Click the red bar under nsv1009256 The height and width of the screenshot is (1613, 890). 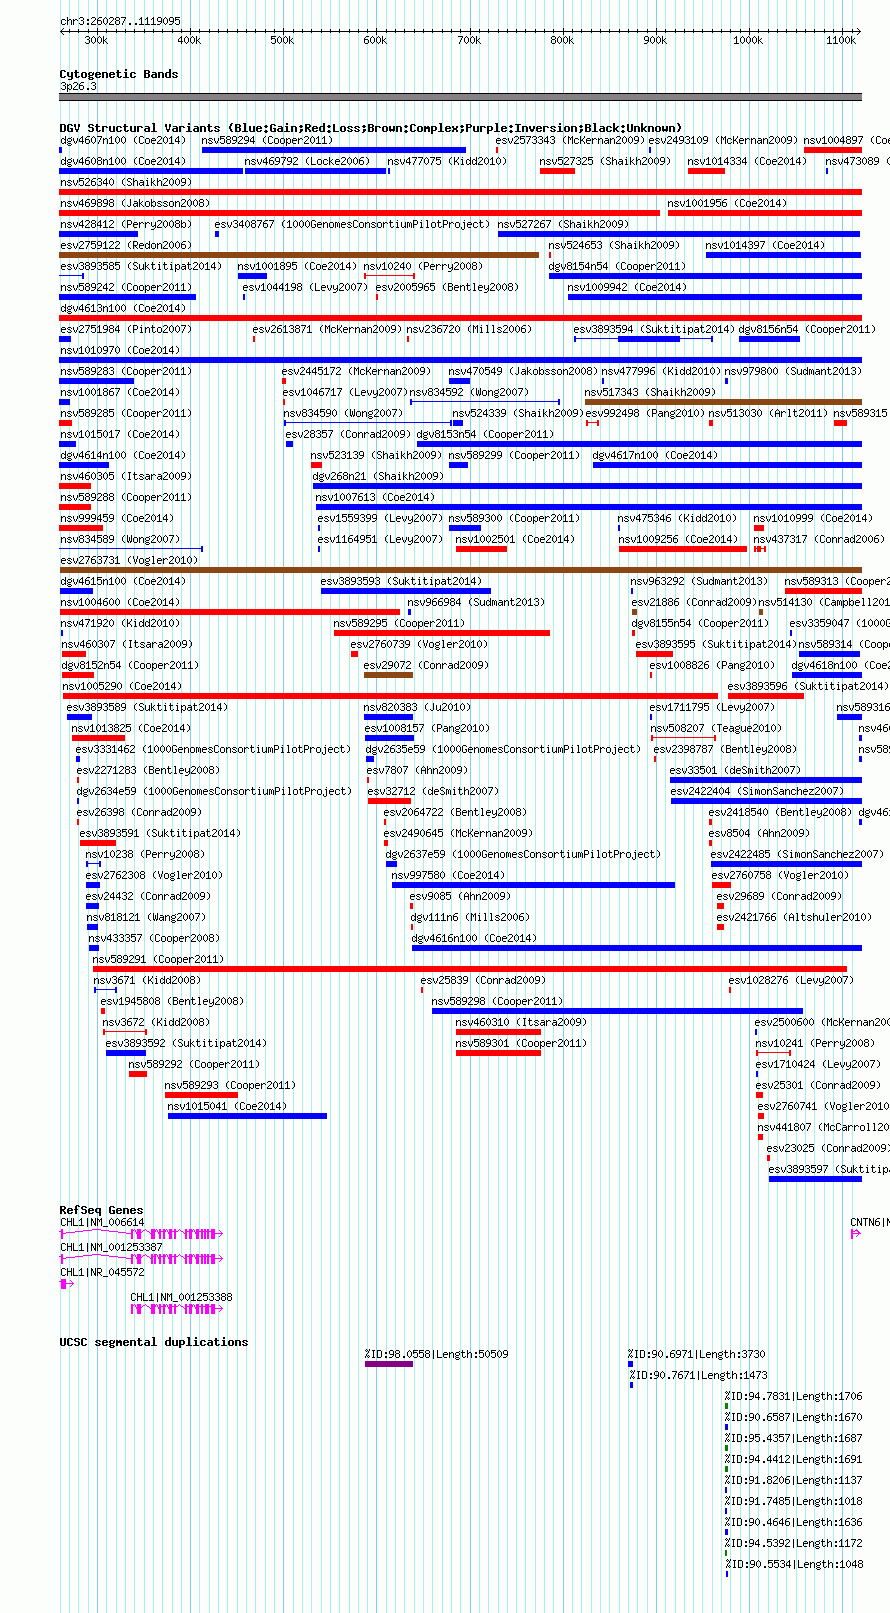point(683,549)
